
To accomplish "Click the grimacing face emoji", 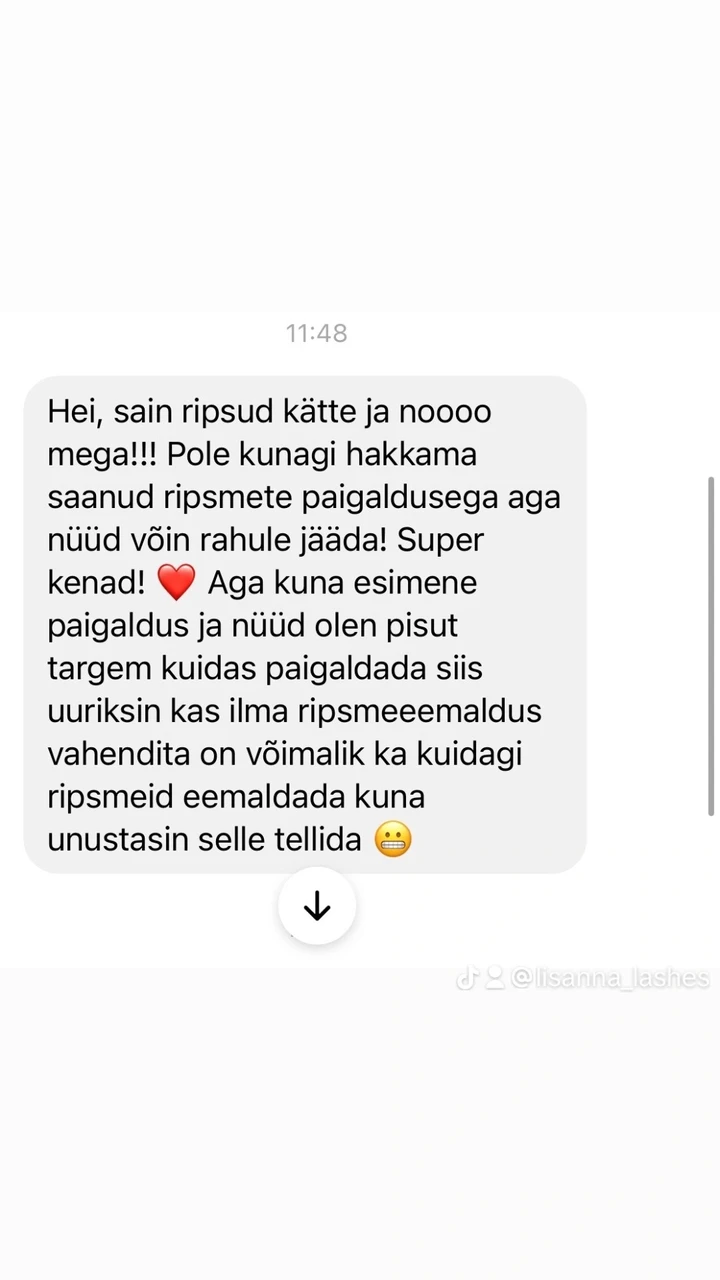I will pos(393,840).
